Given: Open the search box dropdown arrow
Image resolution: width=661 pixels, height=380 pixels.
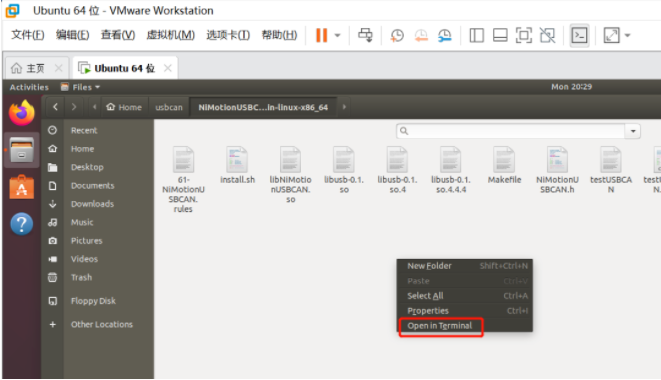Looking at the screenshot, I should click(x=633, y=131).
